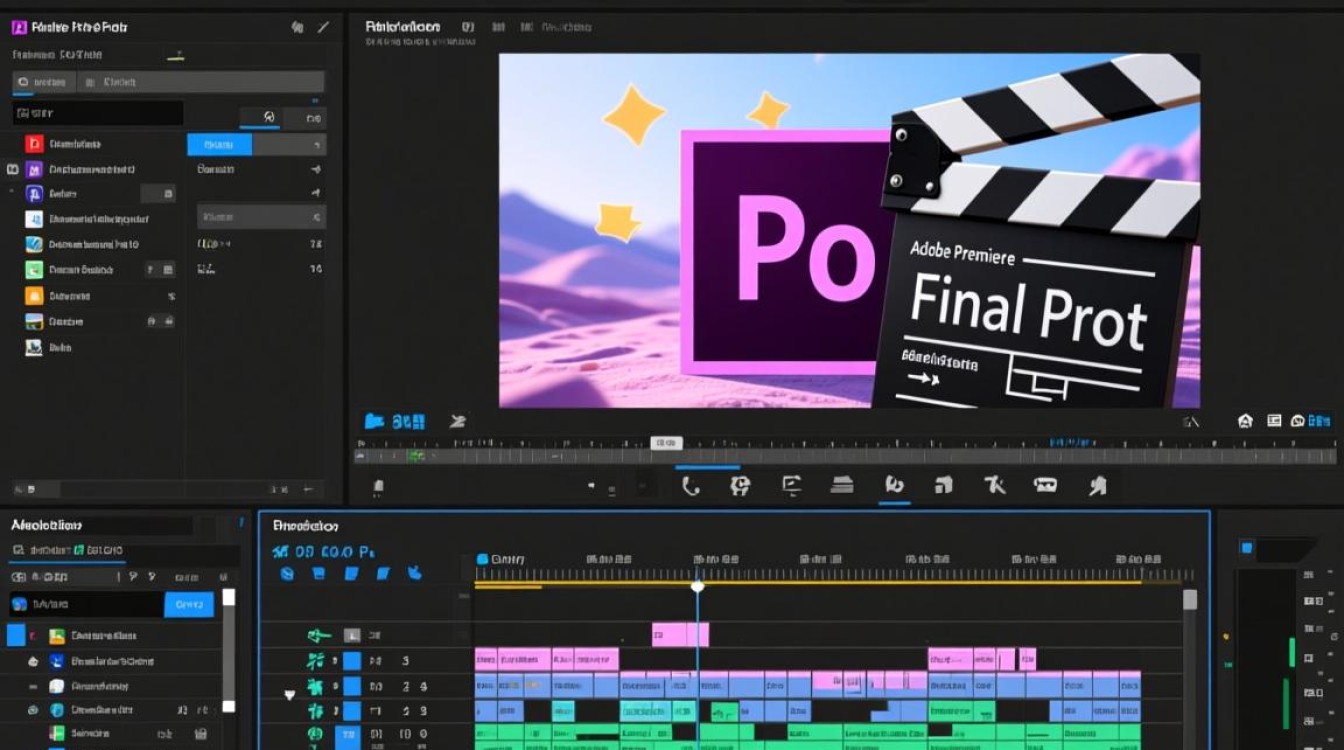This screenshot has height=750, width=1344.
Task: Toggle the blue square on the light-blue clips track
Action: 352,686
